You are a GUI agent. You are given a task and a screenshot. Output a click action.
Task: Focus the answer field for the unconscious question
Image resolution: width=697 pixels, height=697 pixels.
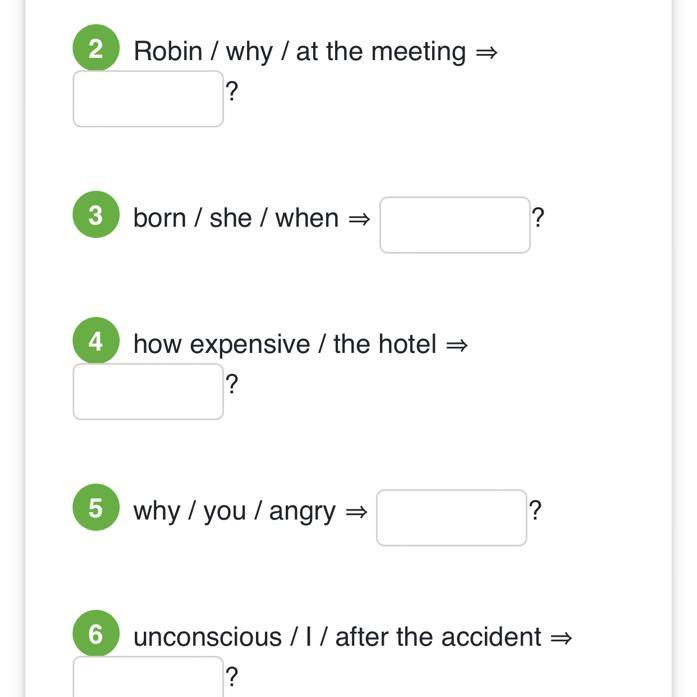tap(148, 678)
